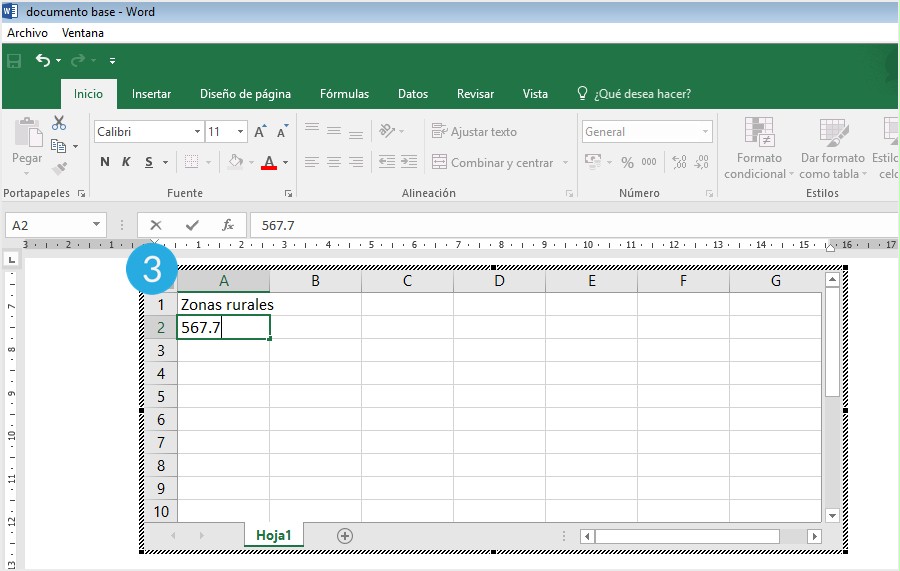The width and height of the screenshot is (900, 571).
Task: Apply accounting currency number format
Action: tap(593, 162)
